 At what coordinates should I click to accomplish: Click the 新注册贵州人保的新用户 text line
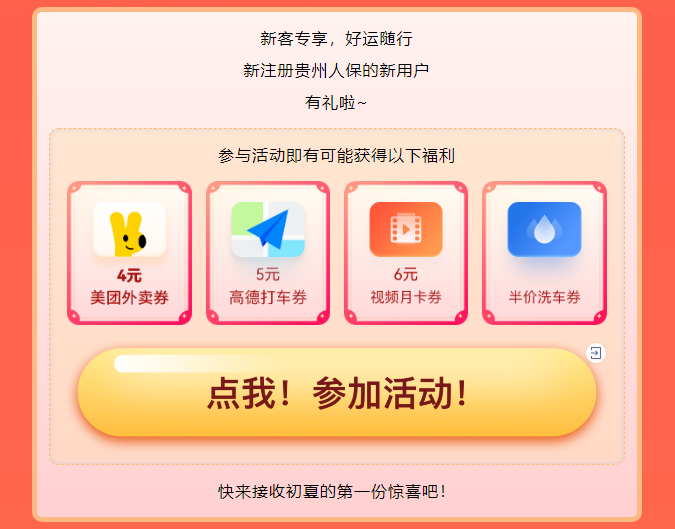pos(336,71)
